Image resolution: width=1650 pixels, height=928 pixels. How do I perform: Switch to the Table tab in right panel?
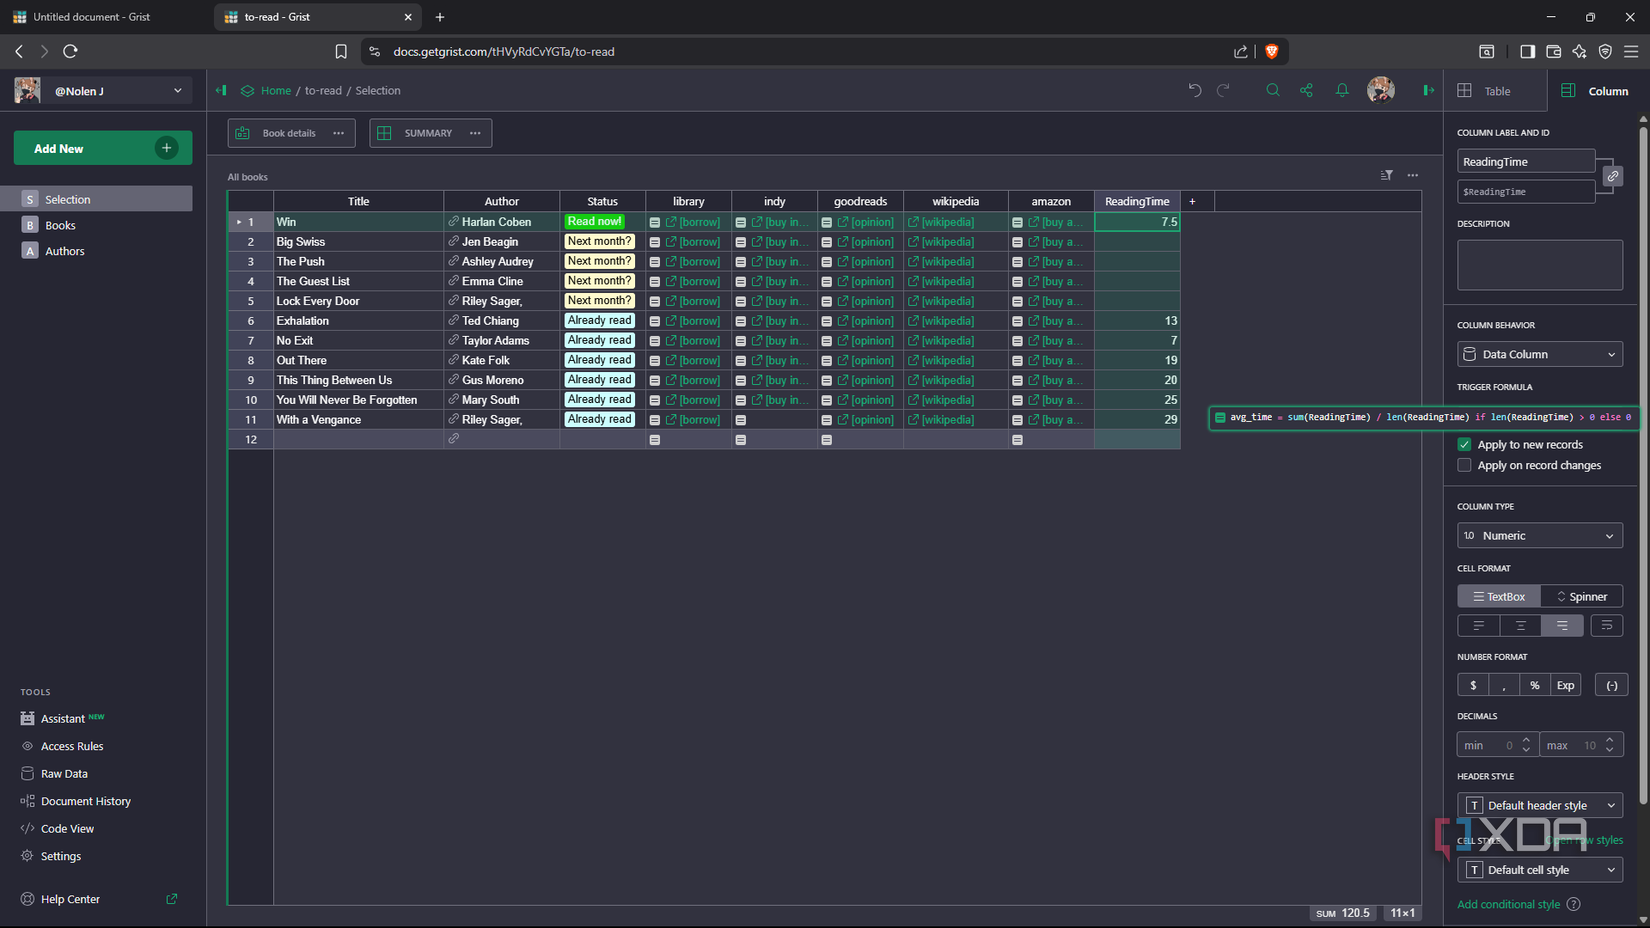1495,90
